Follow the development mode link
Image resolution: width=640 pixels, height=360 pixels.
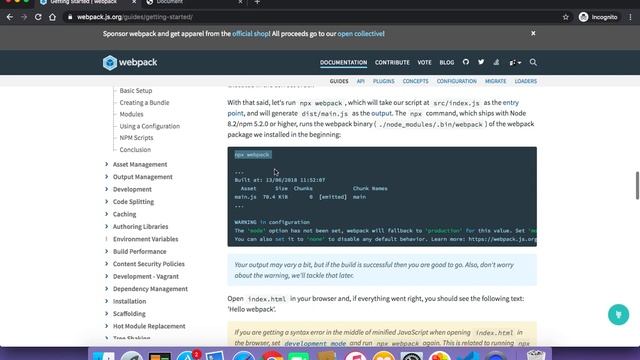pos(315,343)
